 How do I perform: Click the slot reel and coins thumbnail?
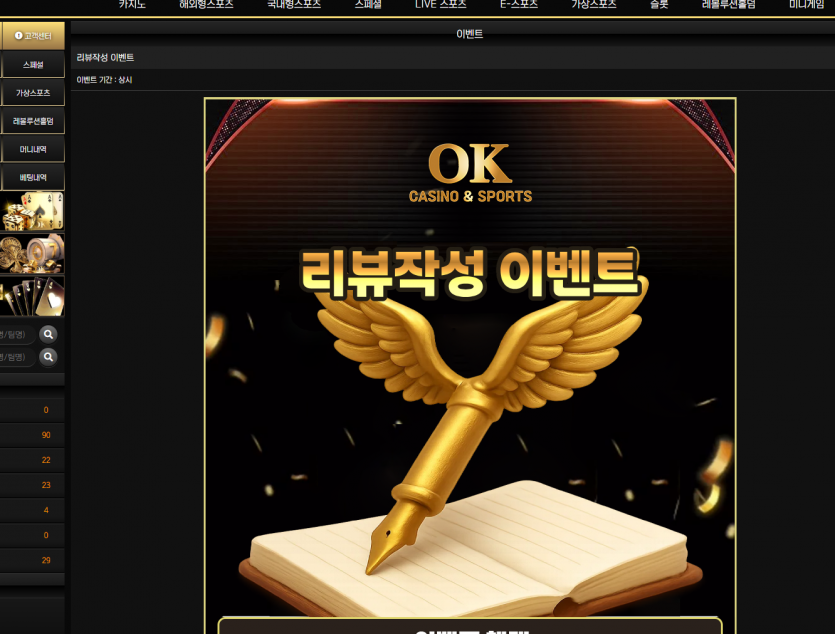tap(32, 253)
